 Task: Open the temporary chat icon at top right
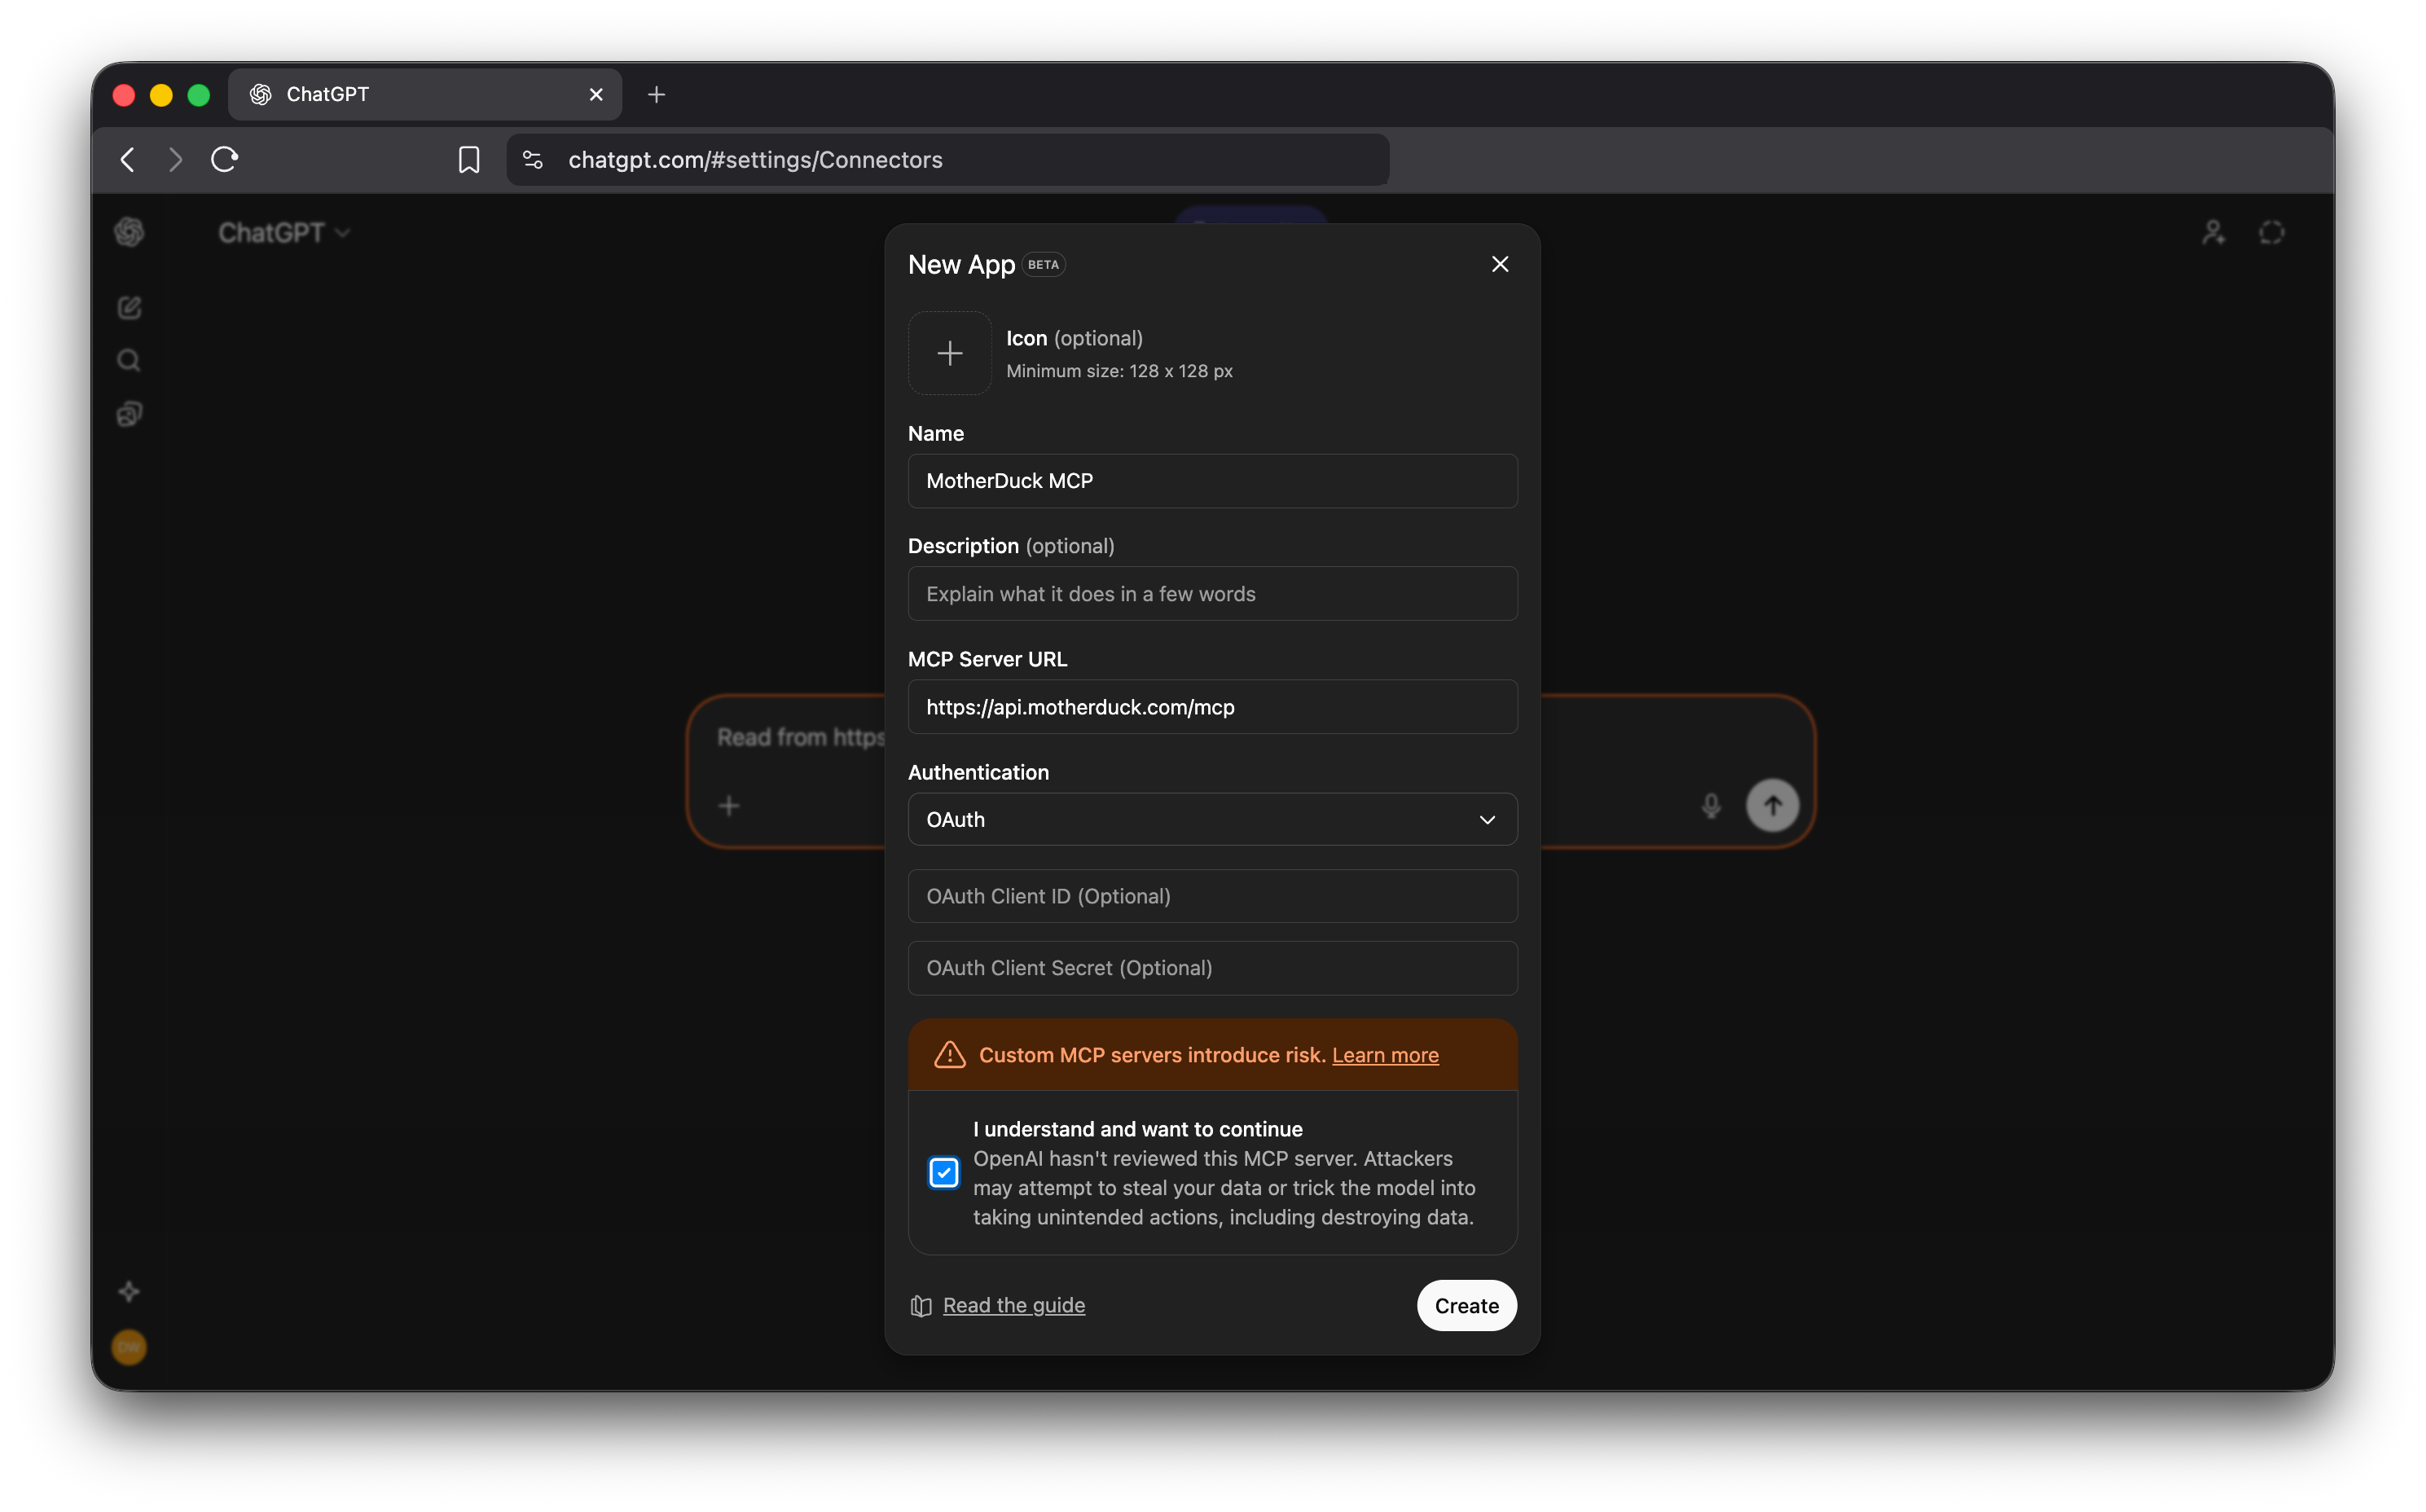click(2271, 231)
